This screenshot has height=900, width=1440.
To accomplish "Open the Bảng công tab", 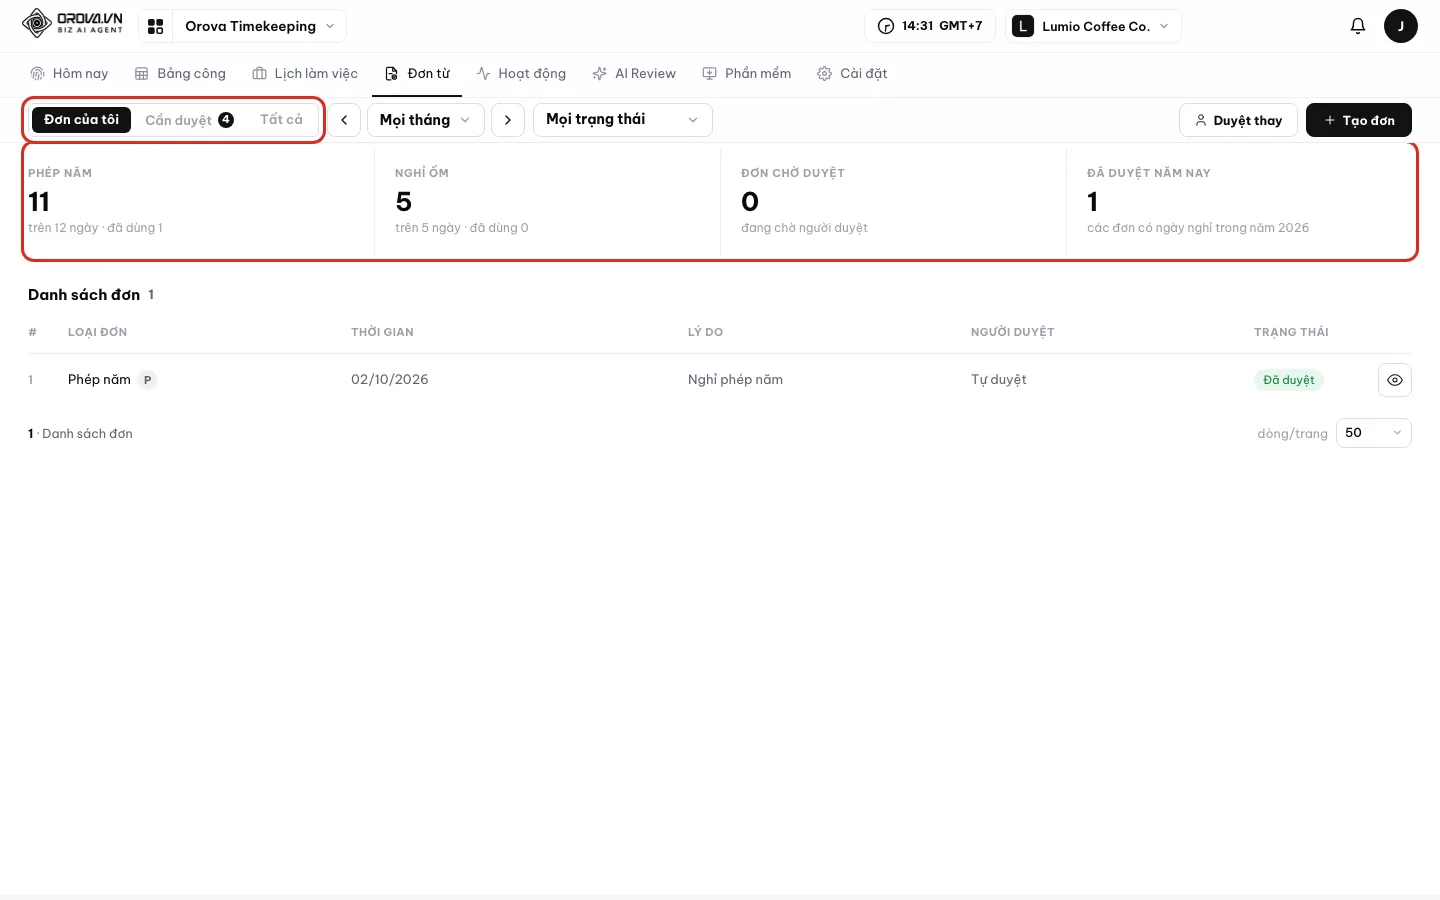I will click(x=180, y=74).
